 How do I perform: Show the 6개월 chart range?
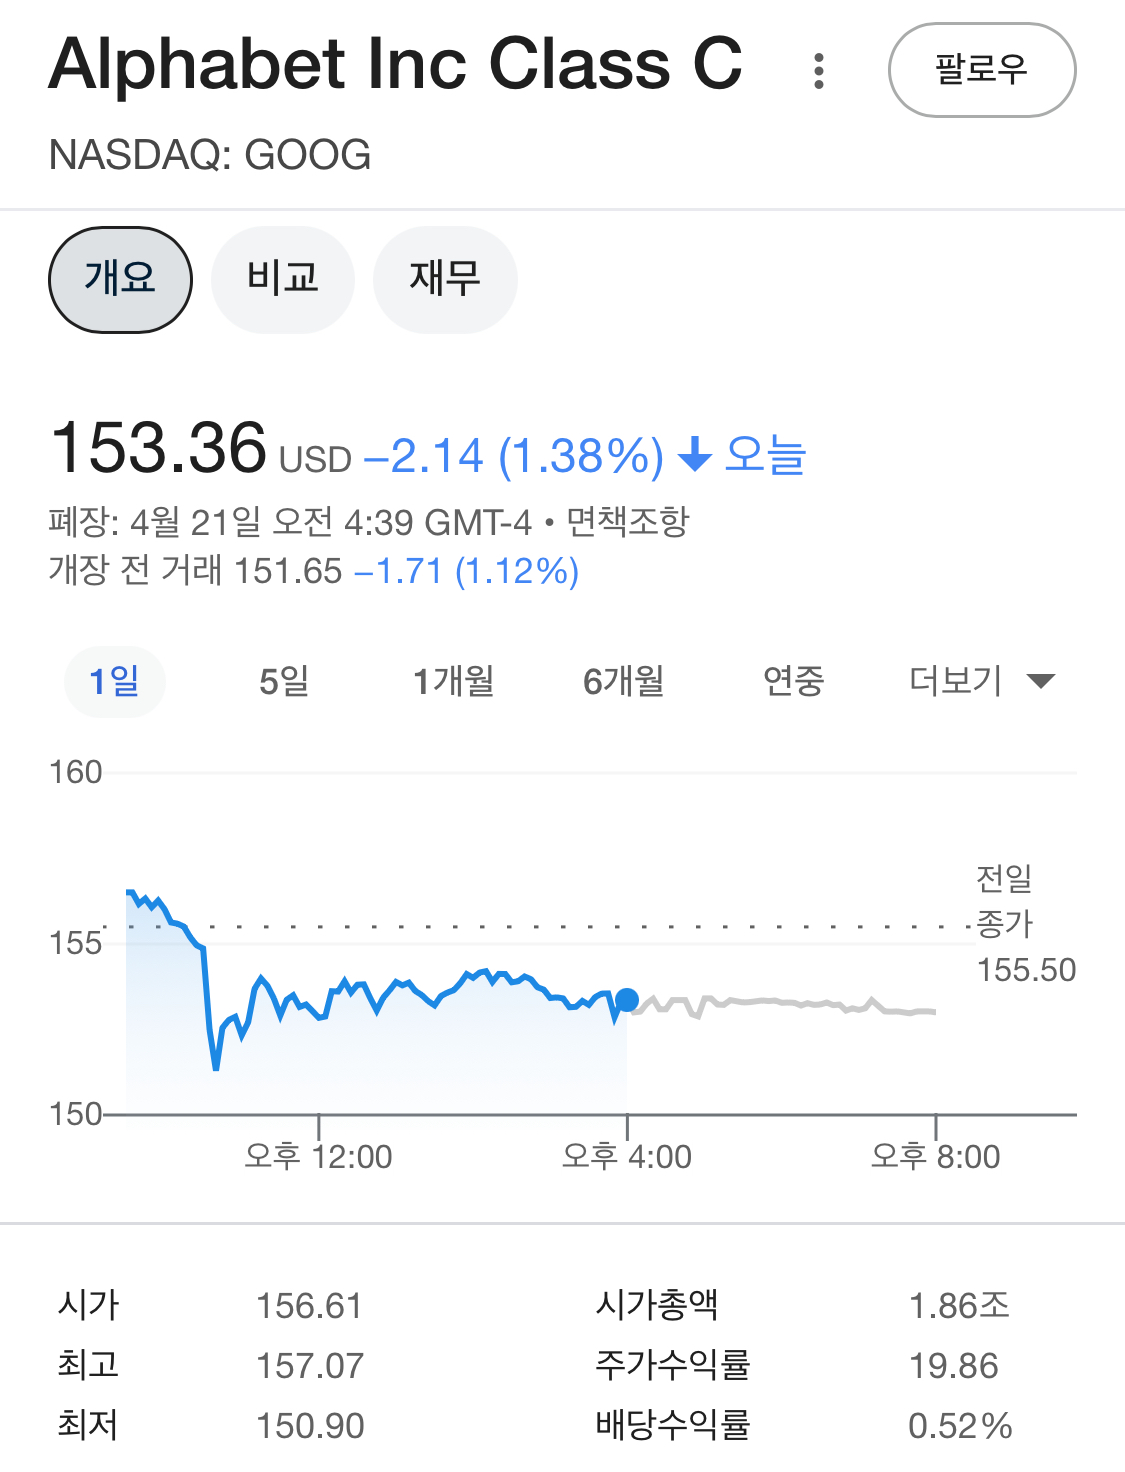624,682
